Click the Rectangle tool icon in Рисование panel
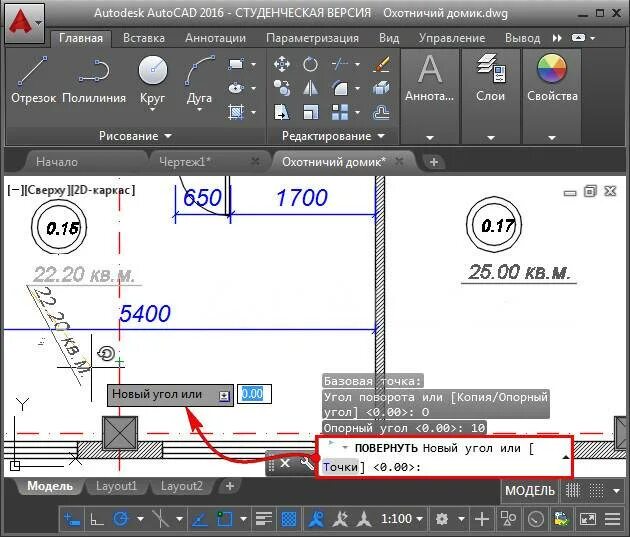 (236, 64)
